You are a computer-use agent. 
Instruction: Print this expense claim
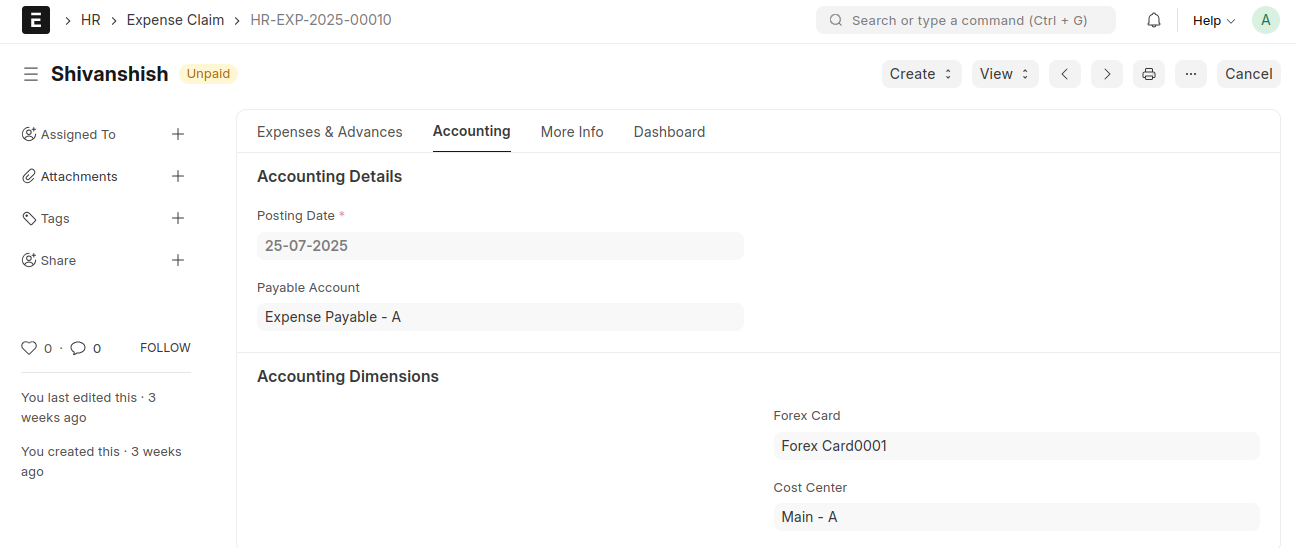click(1149, 74)
